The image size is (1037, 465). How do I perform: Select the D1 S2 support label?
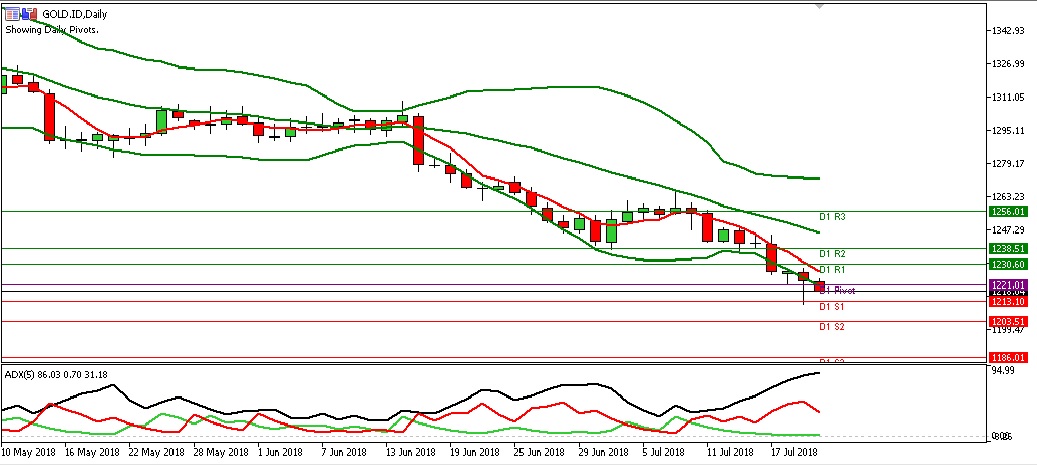coord(833,327)
